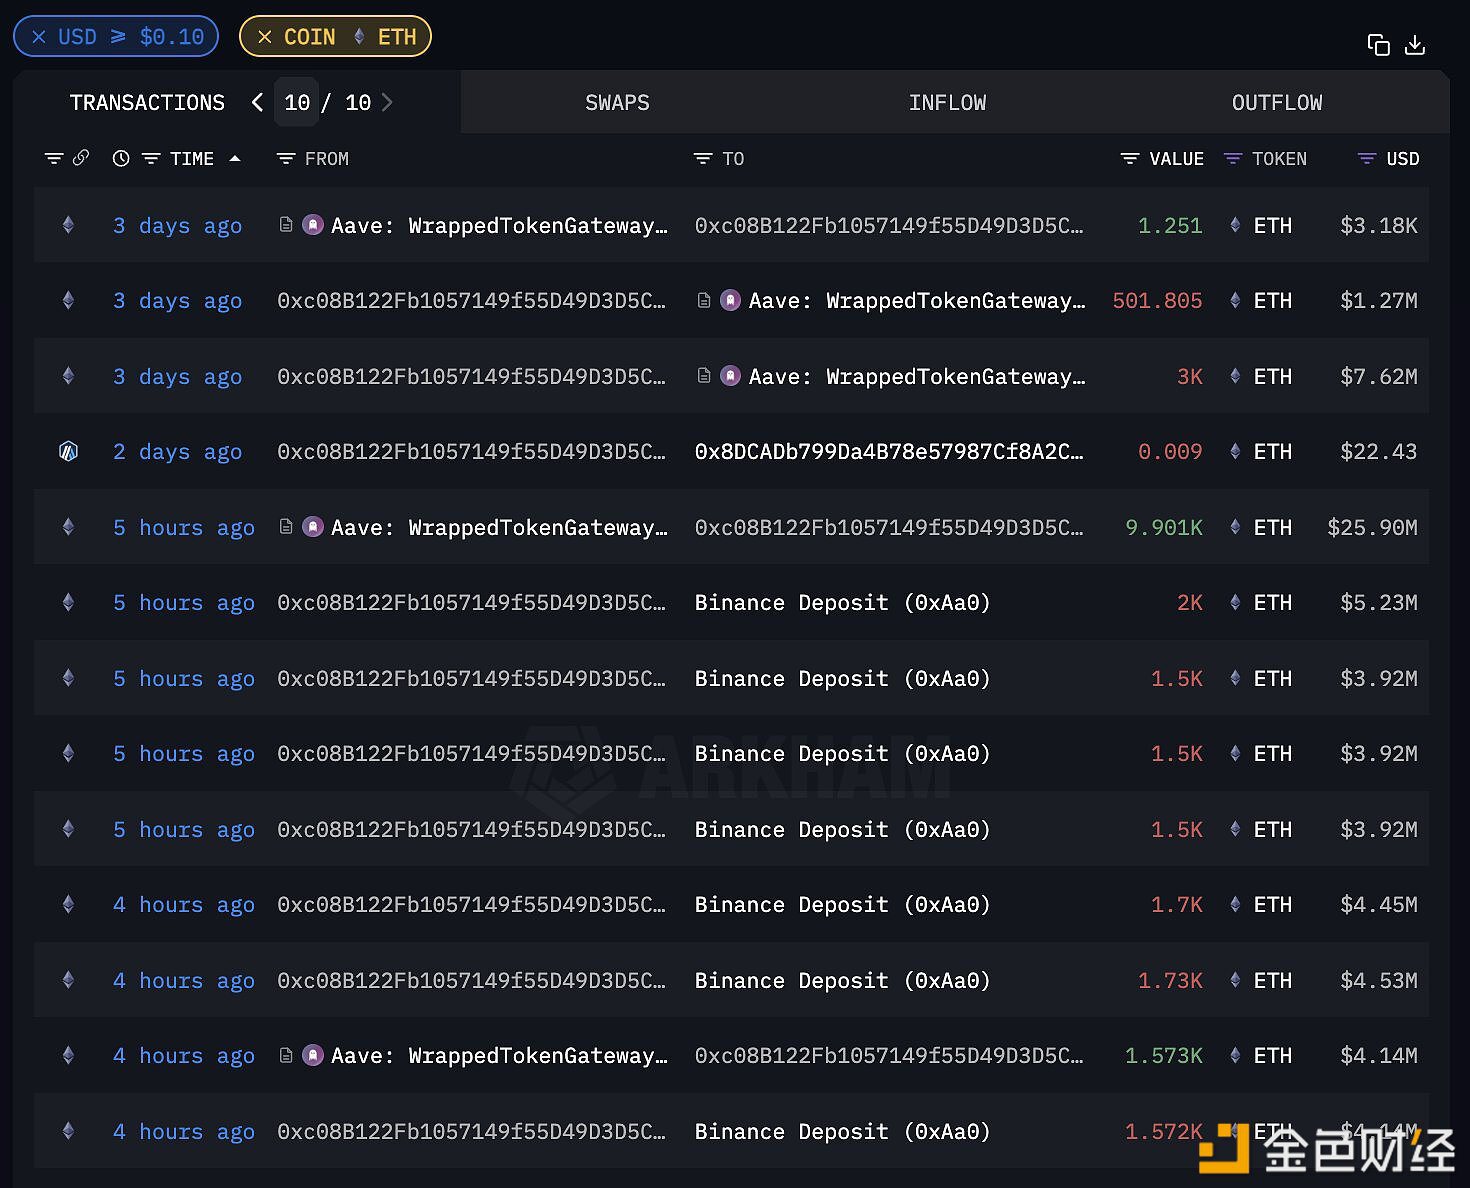Click the 501.805 value cell
The height and width of the screenshot is (1188, 1470).
tap(1157, 301)
